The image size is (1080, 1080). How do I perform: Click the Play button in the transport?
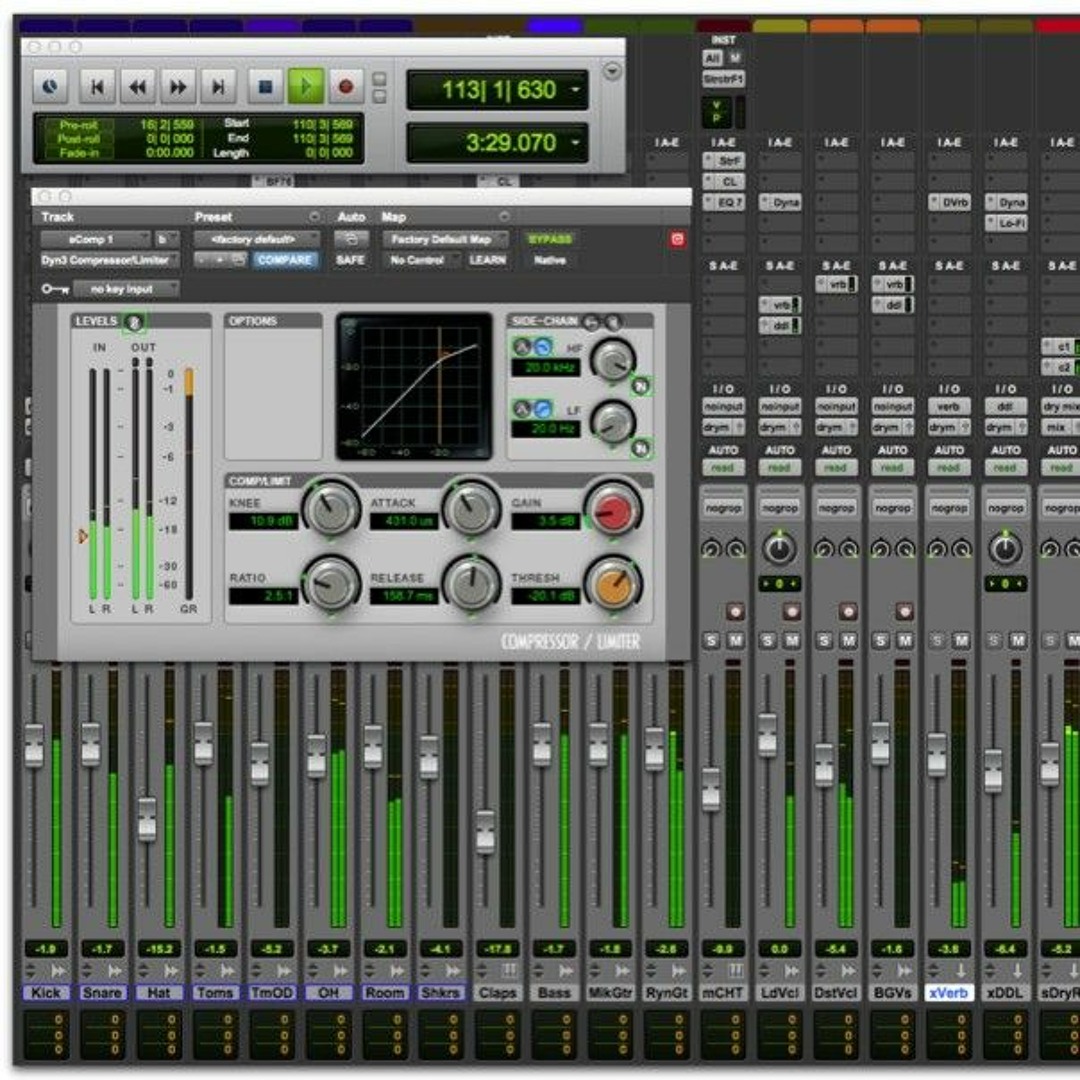tap(305, 87)
